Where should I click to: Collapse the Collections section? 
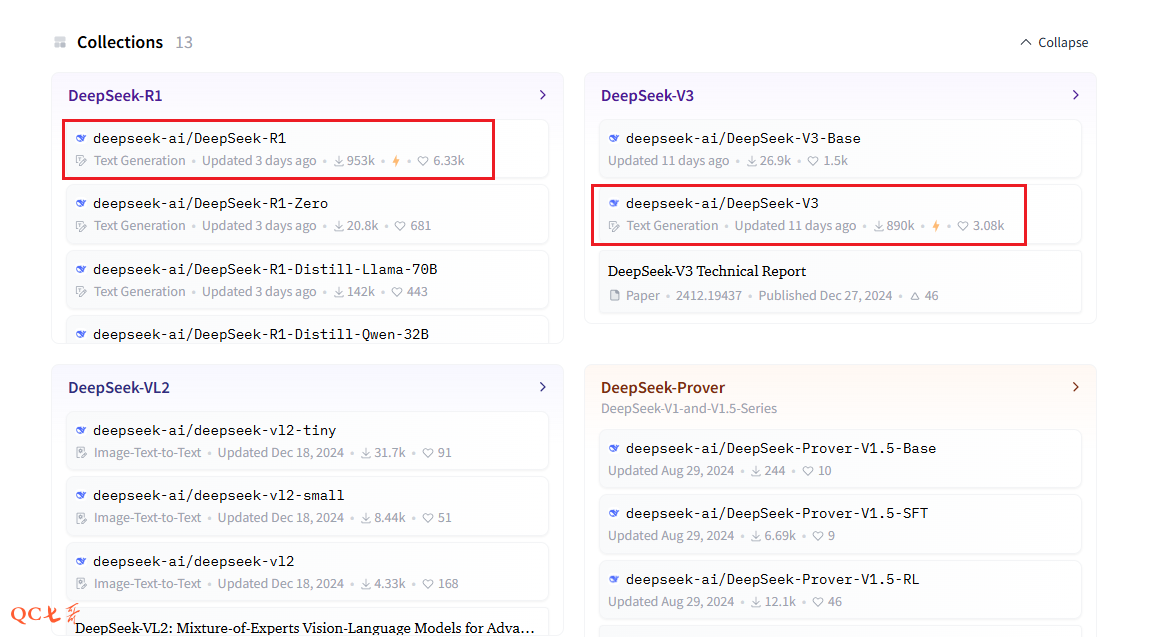(1054, 42)
